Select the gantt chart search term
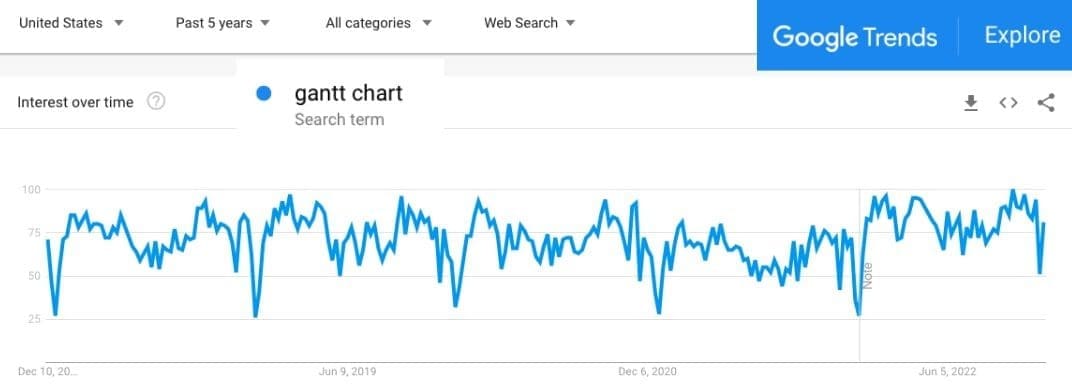Image resolution: width=1072 pixels, height=389 pixels. (349, 93)
